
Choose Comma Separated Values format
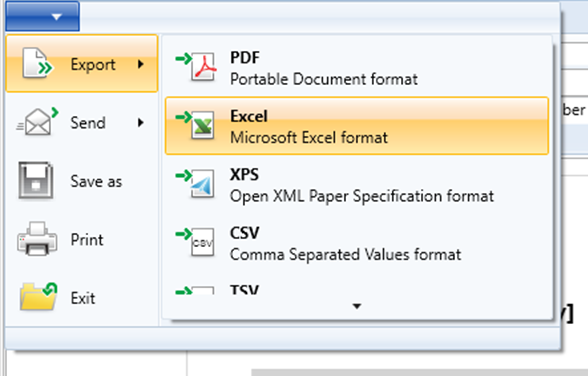tap(357, 243)
